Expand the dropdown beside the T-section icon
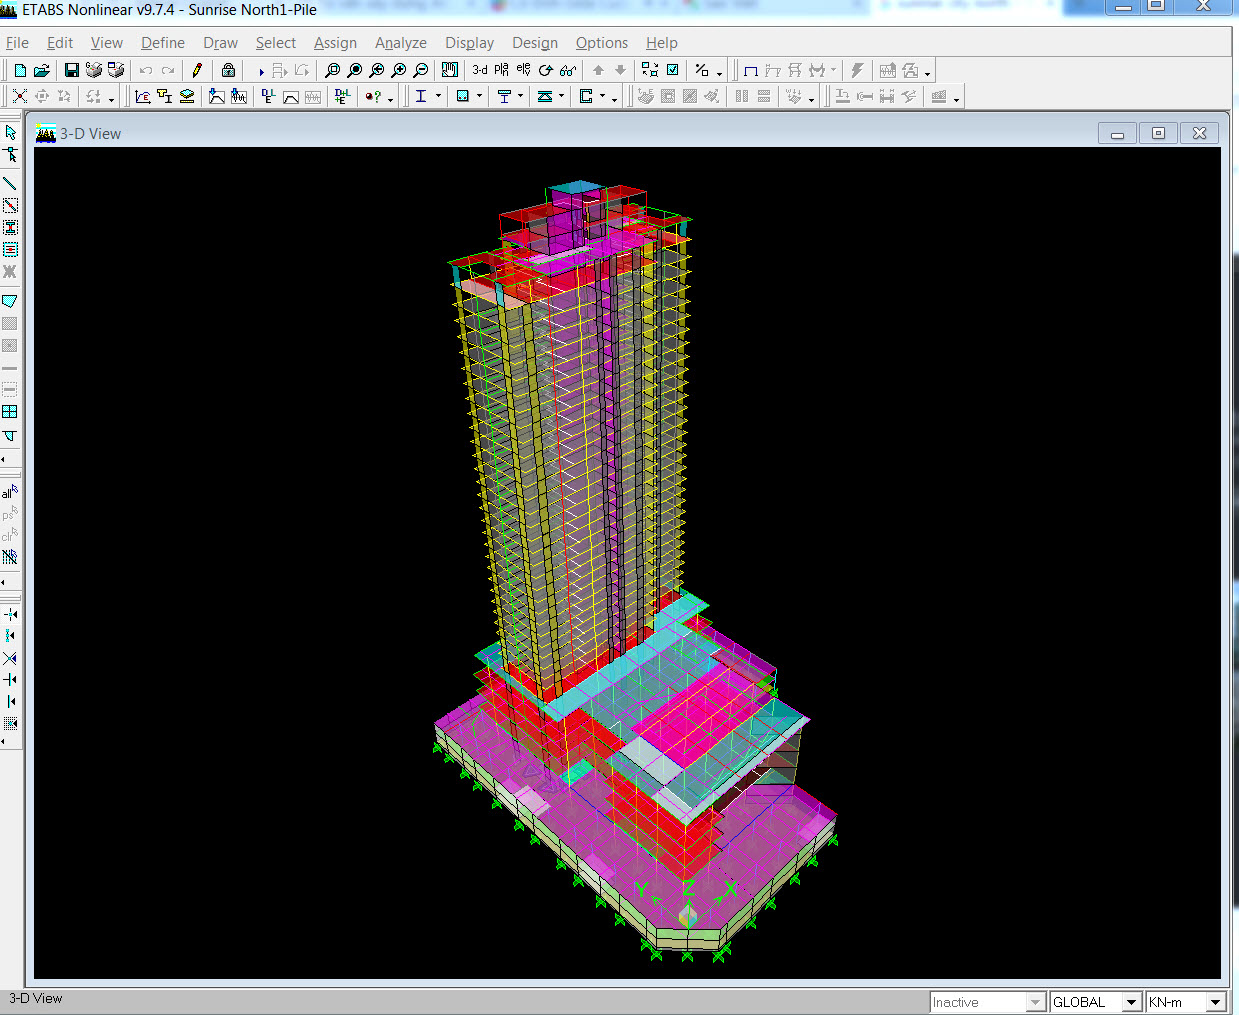 pyautogui.click(x=520, y=97)
